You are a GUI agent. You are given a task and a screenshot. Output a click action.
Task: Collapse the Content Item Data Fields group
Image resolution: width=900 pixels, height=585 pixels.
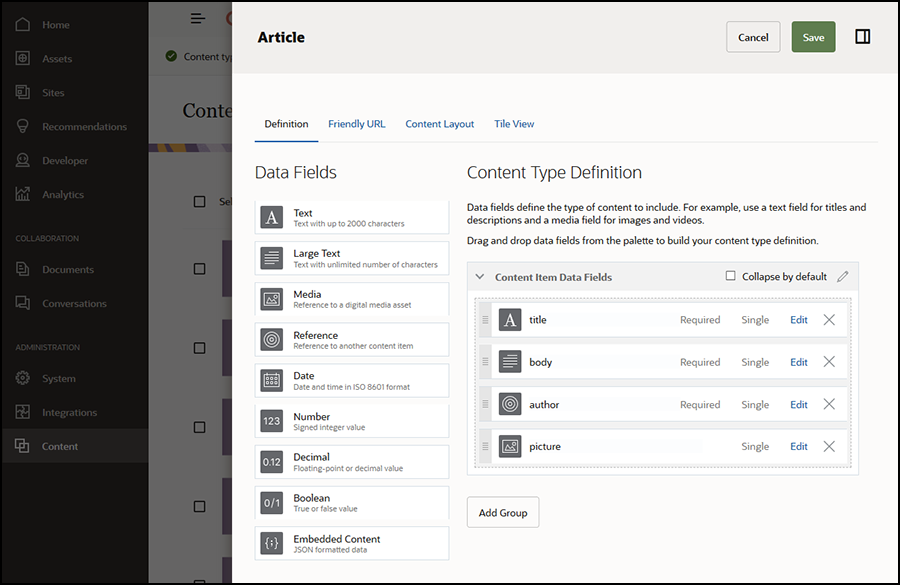480,277
